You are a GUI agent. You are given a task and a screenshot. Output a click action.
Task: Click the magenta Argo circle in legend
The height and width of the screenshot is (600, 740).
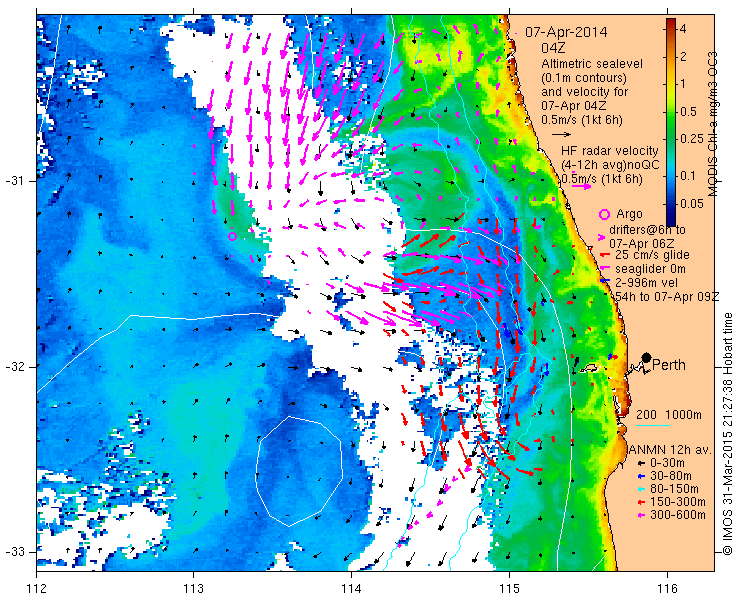(604, 214)
